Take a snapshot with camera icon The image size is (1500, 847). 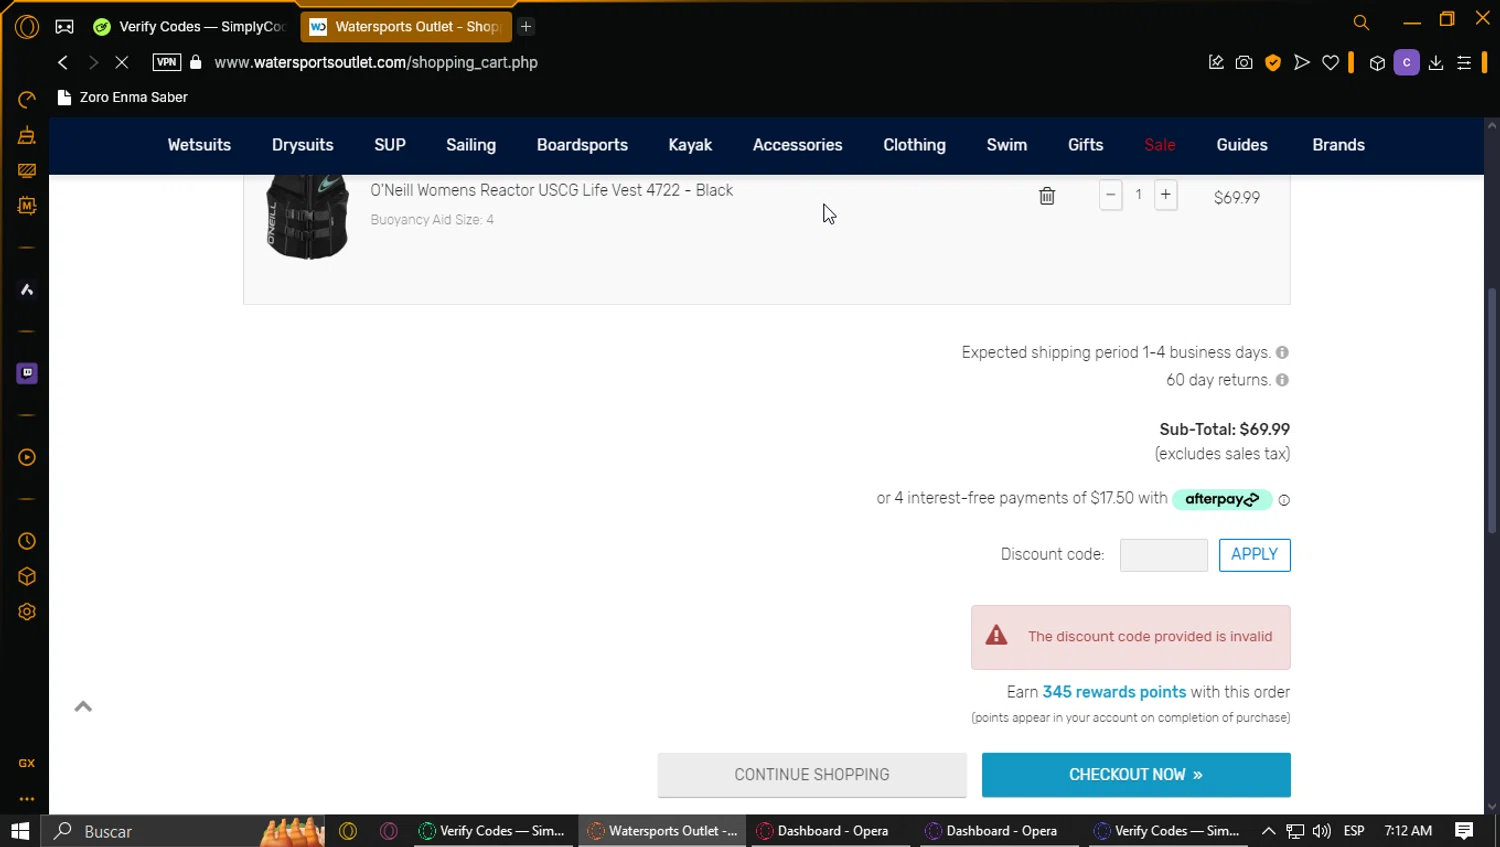(1244, 63)
